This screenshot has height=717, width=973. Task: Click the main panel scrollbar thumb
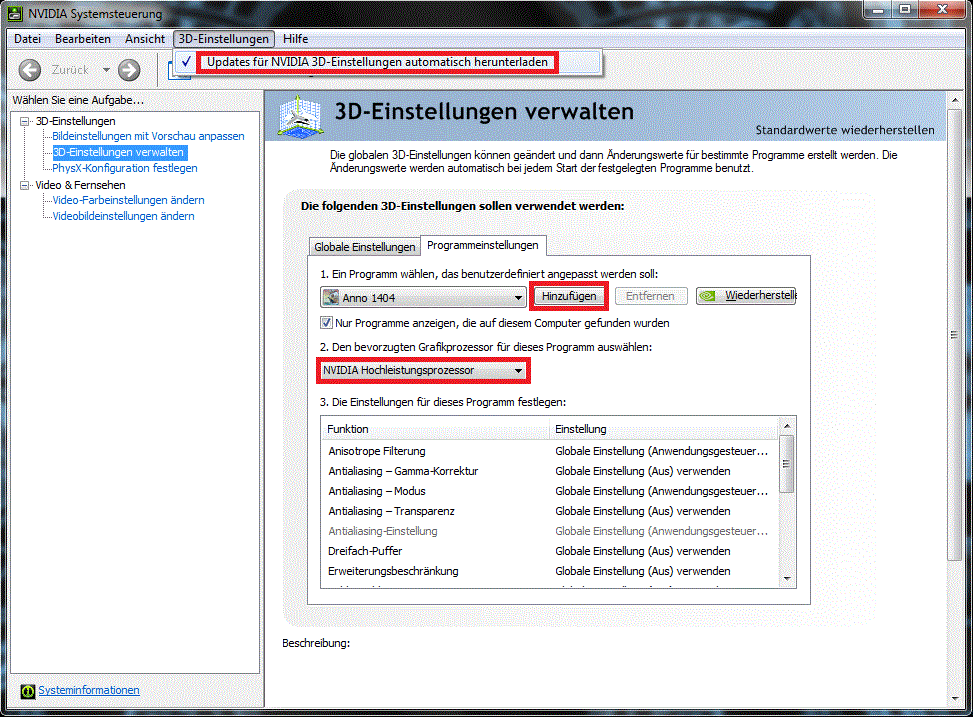954,335
